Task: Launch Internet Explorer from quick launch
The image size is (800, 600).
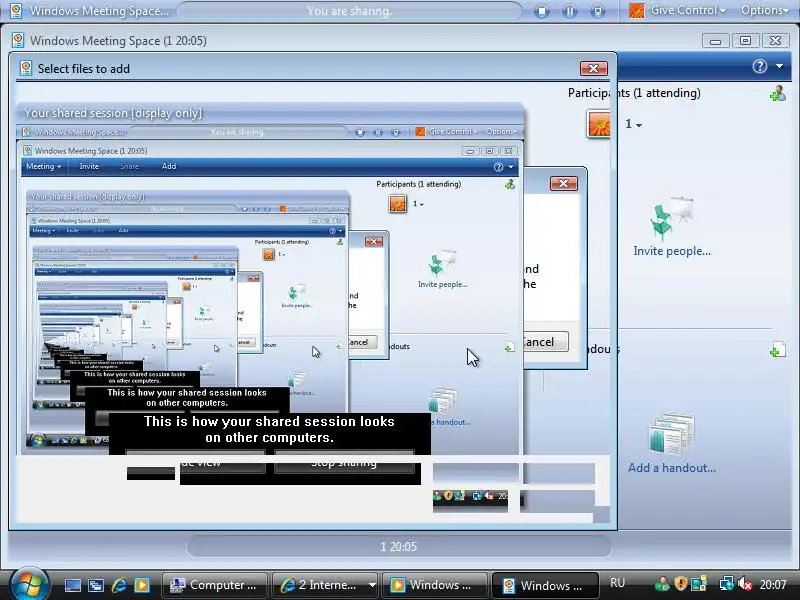Action: 119,585
